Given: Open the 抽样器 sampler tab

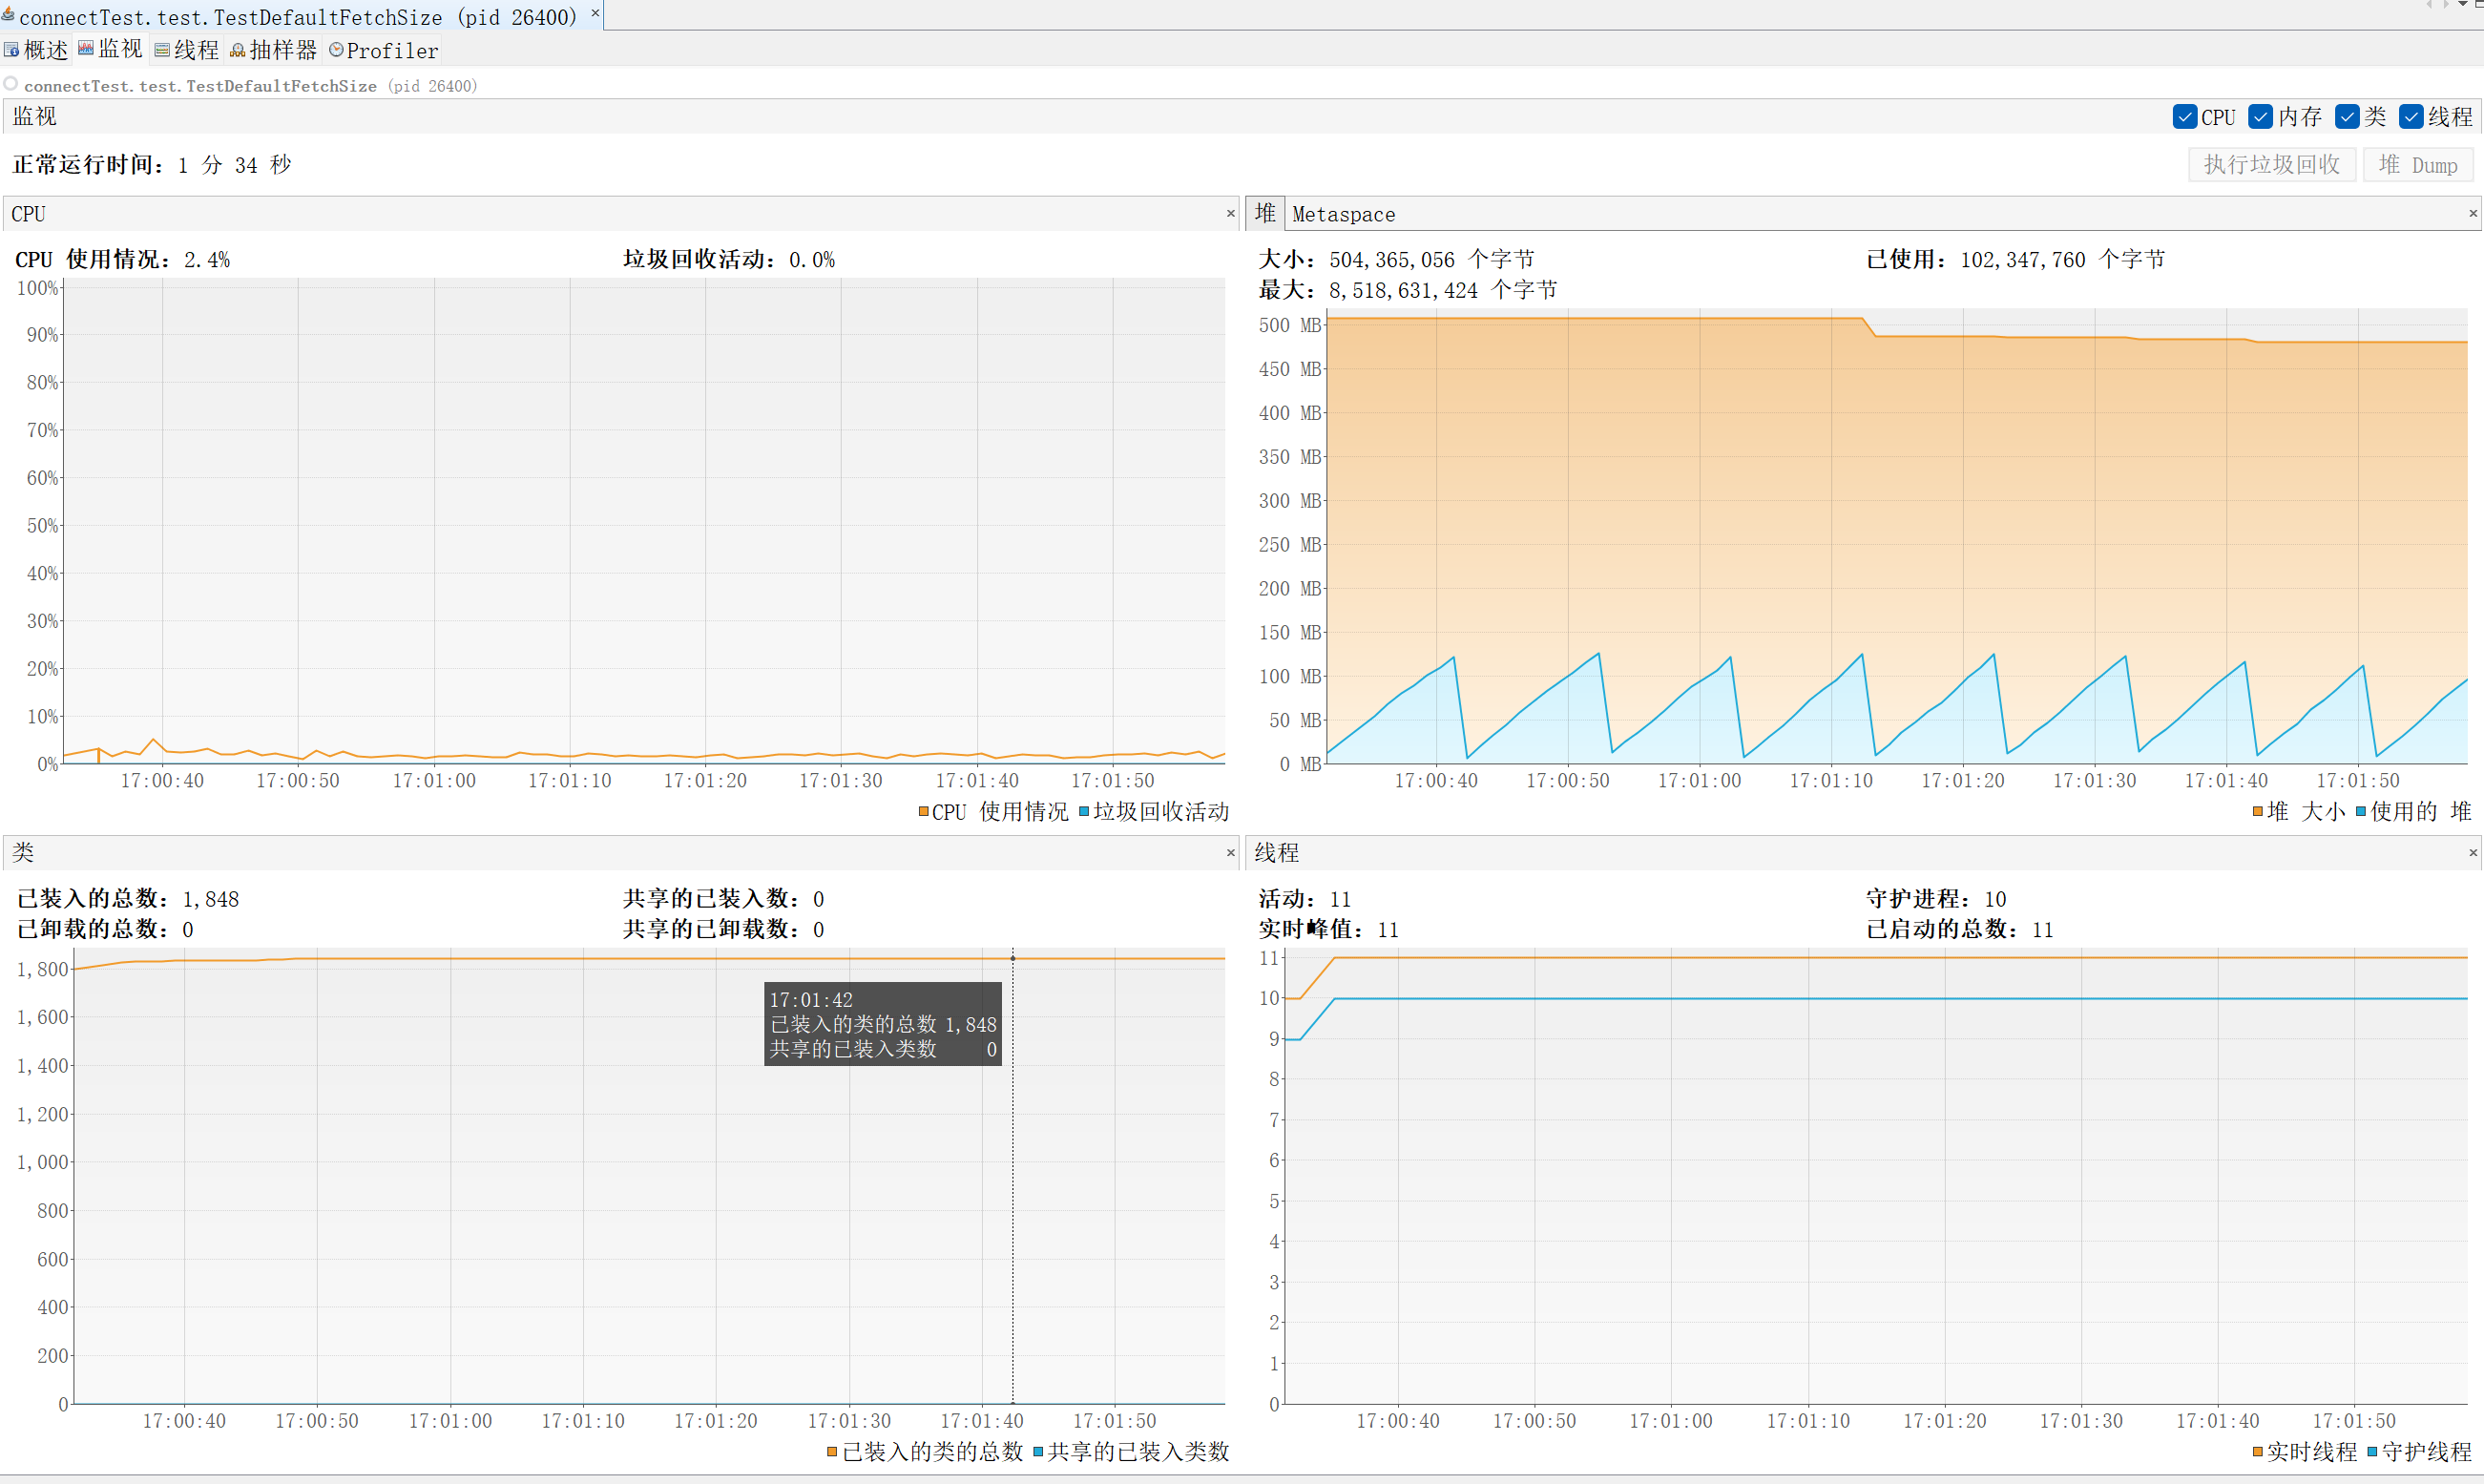Looking at the screenshot, I should click(273, 50).
